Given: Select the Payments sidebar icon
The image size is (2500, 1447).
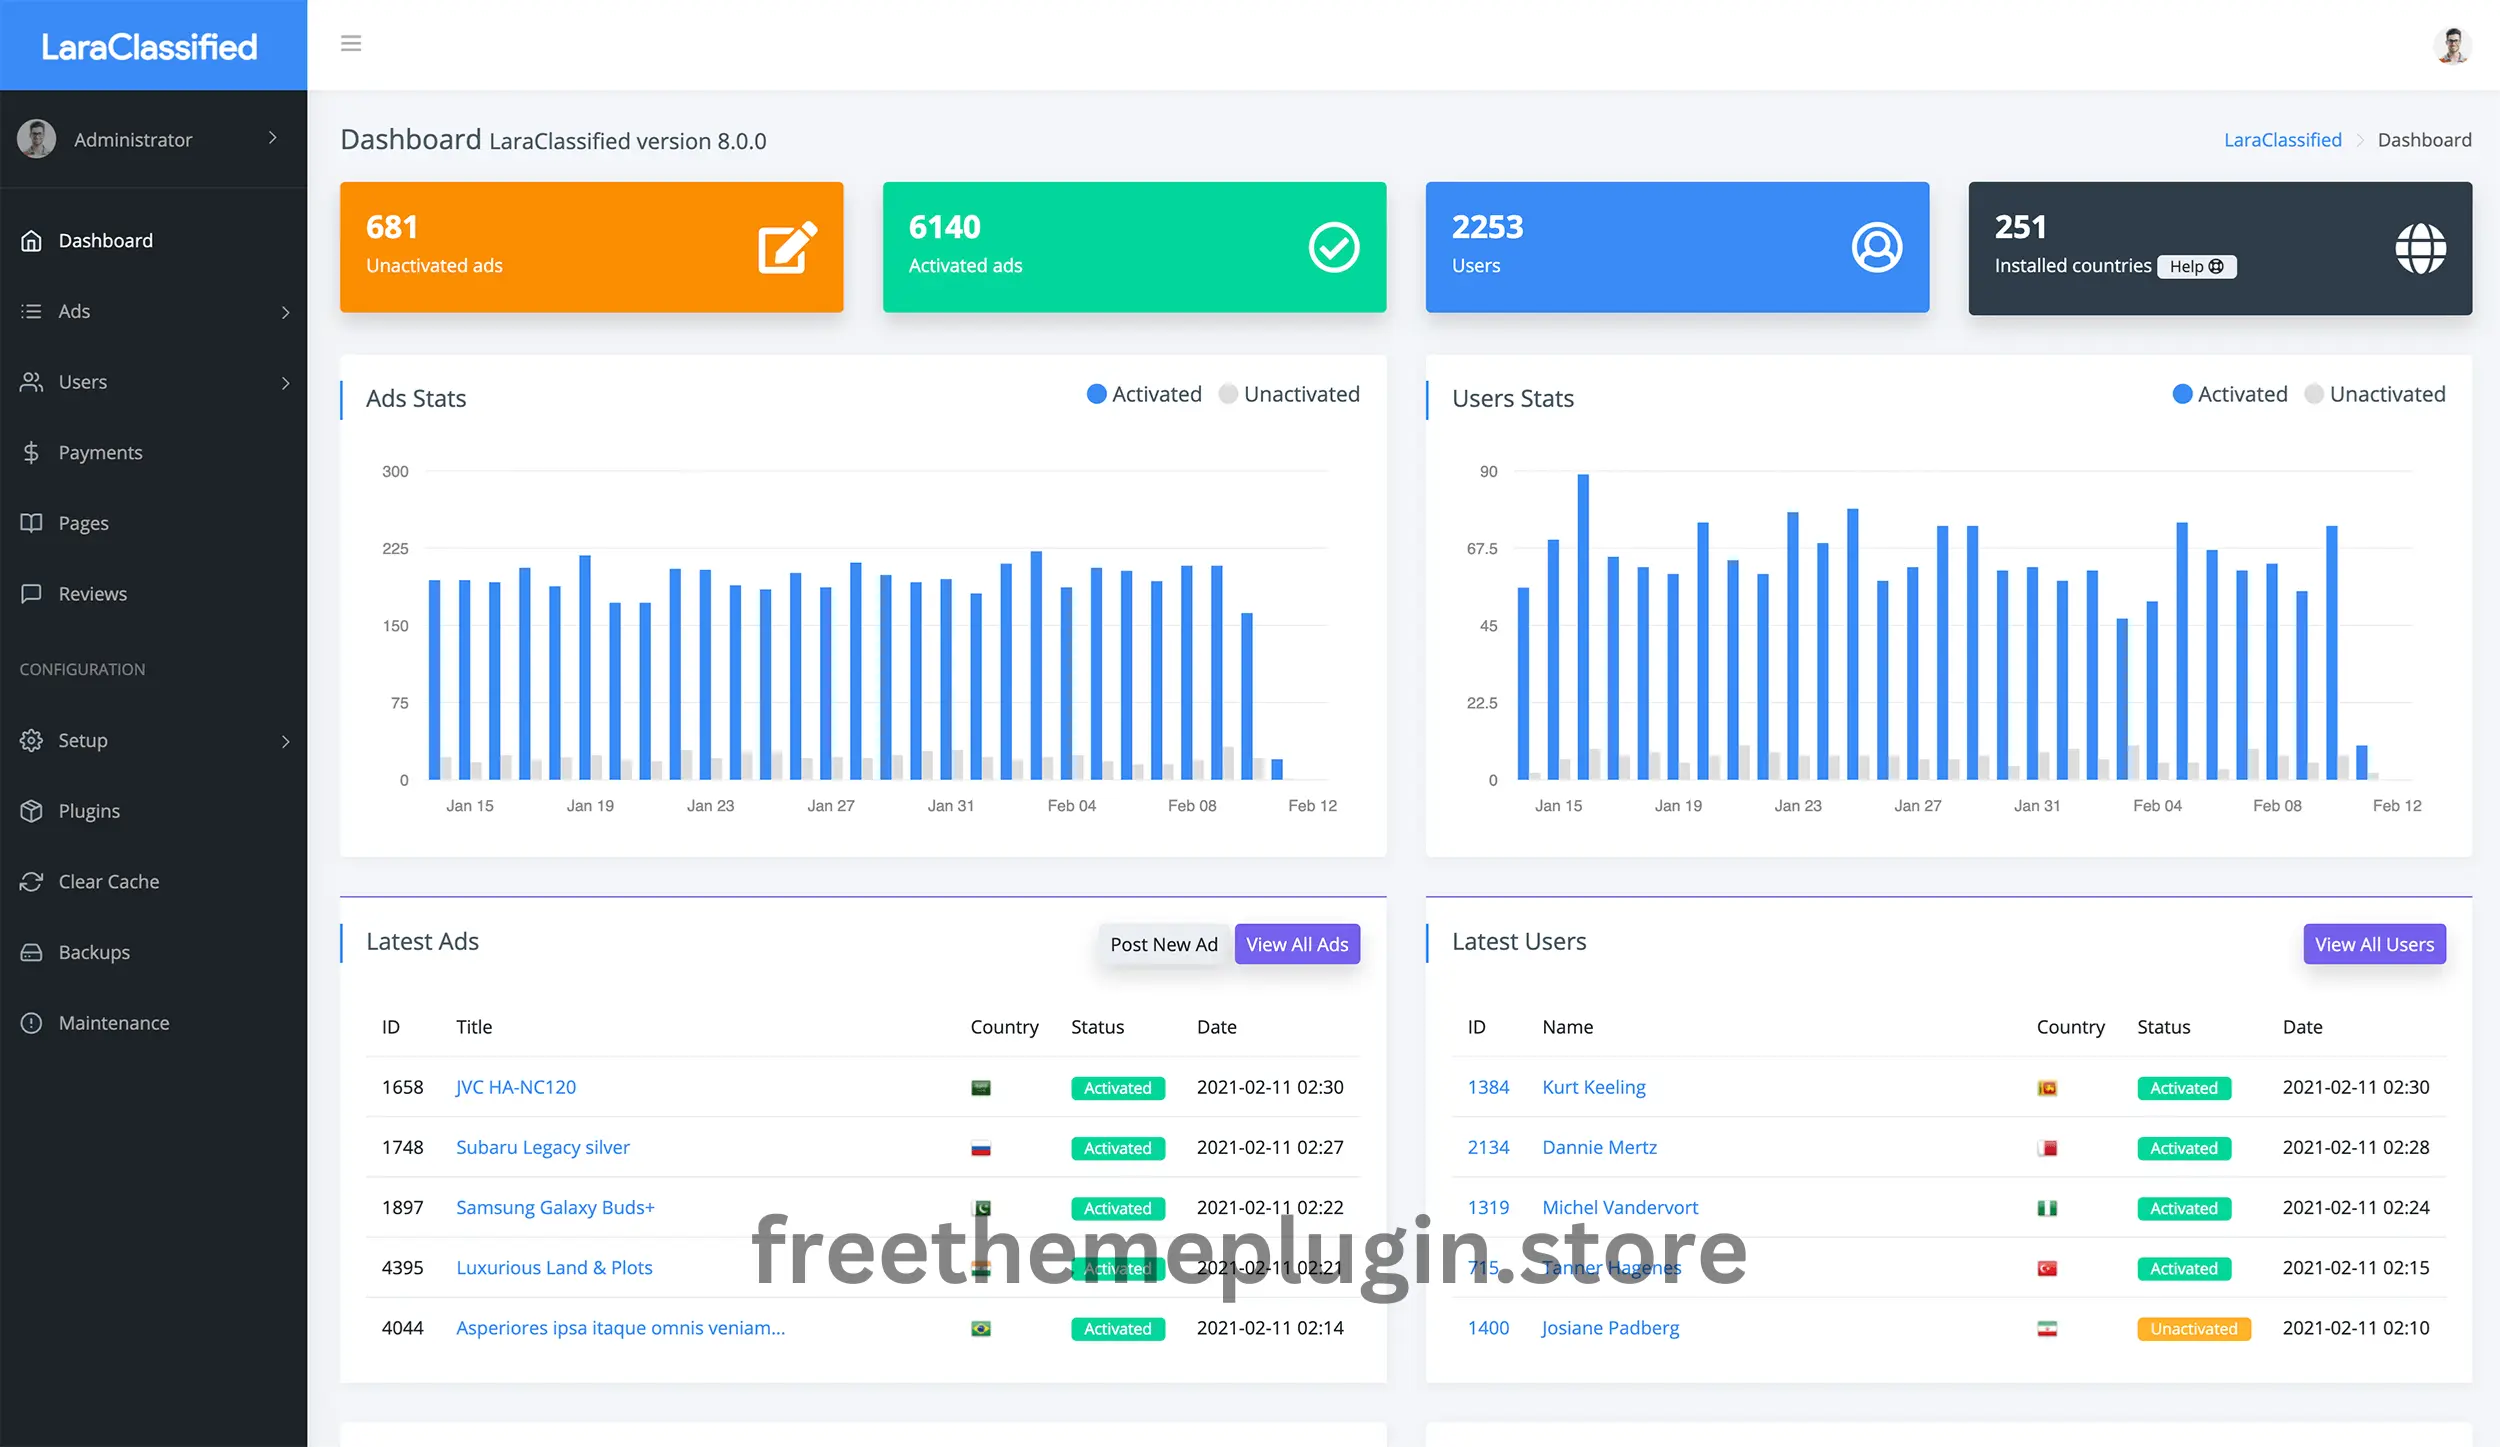Looking at the screenshot, I should 31,452.
